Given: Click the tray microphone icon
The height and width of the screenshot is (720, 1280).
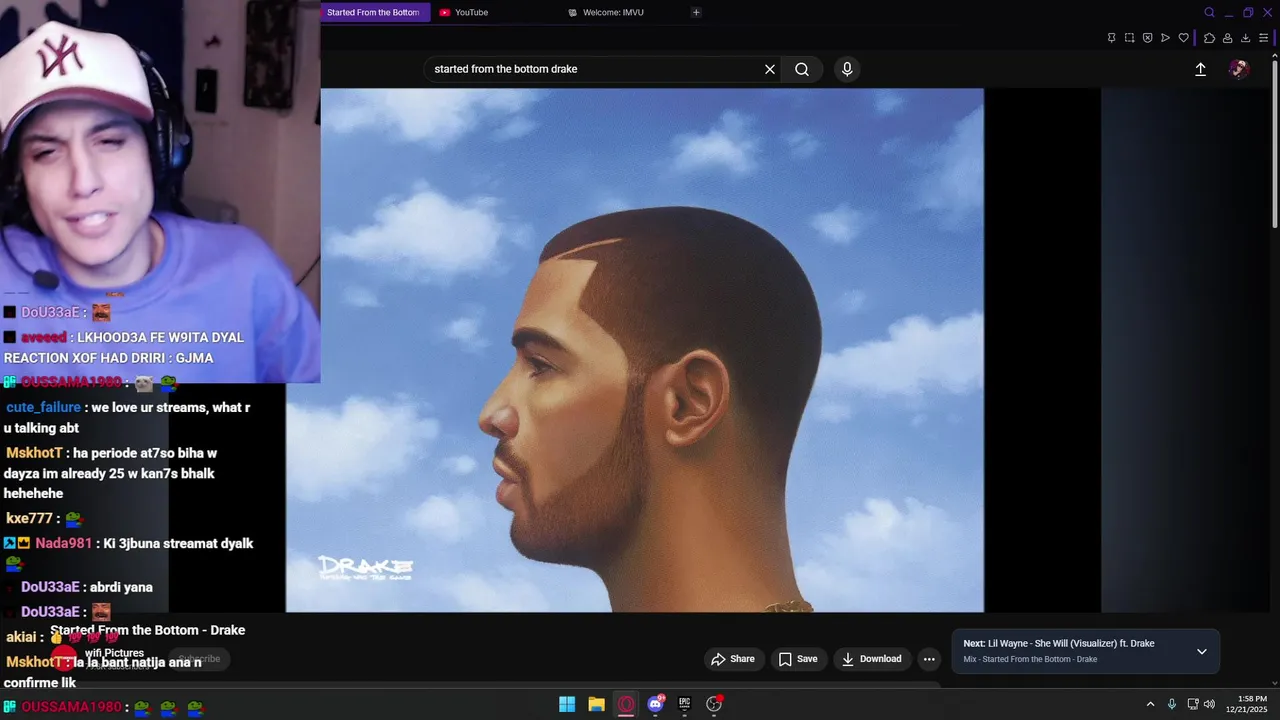Looking at the screenshot, I should click(1172, 704).
